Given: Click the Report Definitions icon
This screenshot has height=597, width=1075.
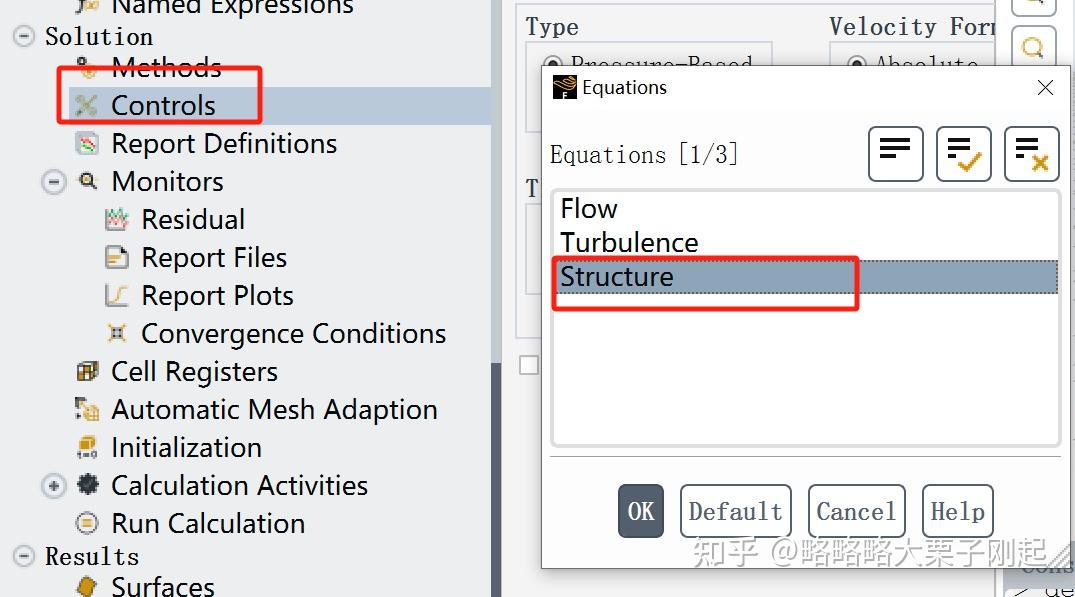Looking at the screenshot, I should (x=87, y=144).
